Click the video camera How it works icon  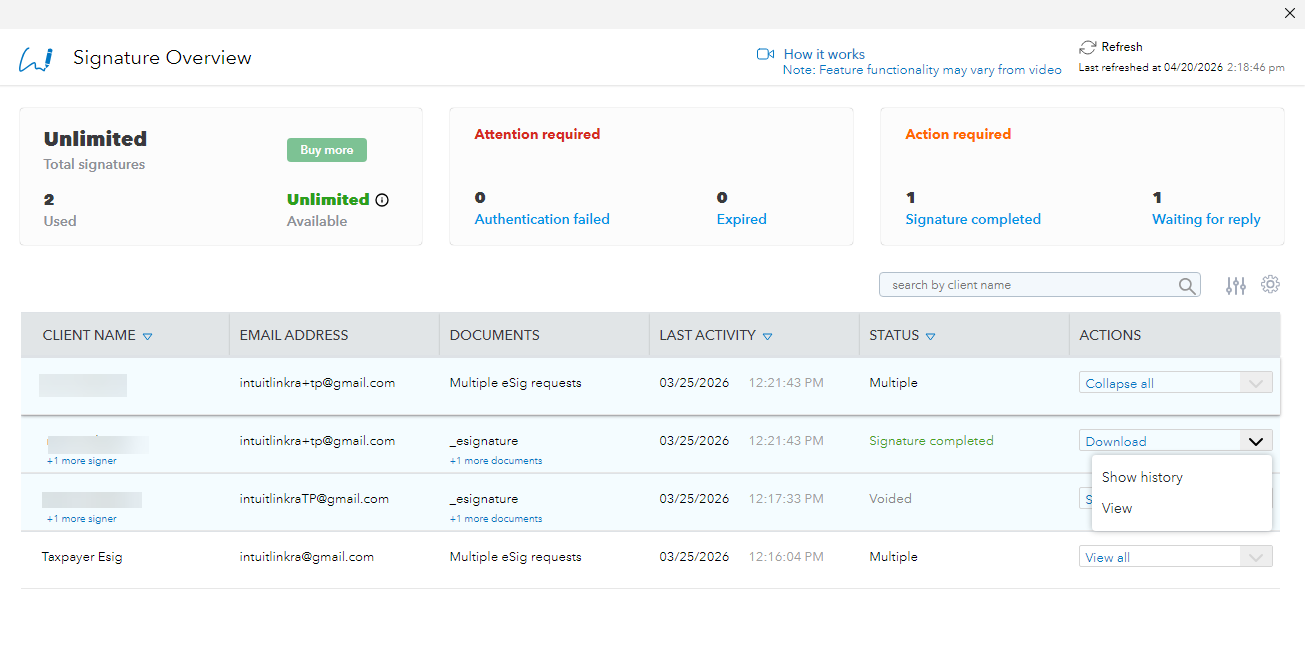pyautogui.click(x=766, y=54)
